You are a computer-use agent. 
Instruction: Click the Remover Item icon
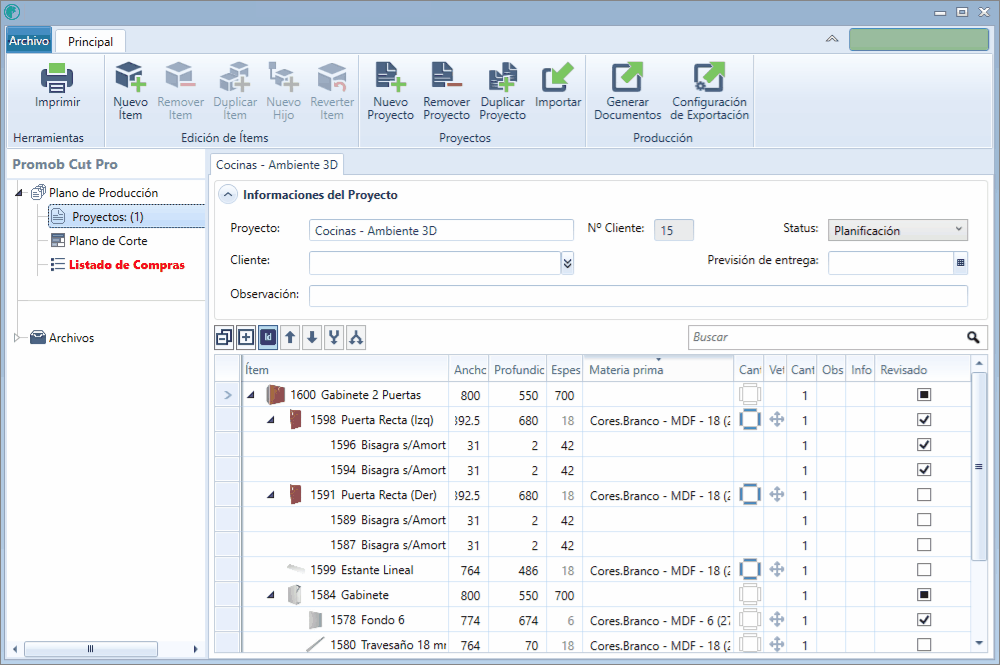pyautogui.click(x=180, y=77)
